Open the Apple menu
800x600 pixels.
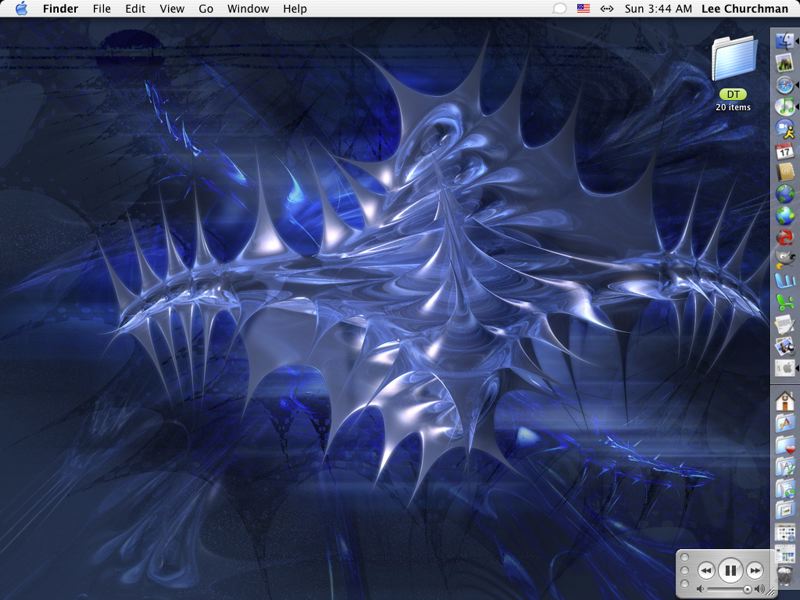point(21,9)
